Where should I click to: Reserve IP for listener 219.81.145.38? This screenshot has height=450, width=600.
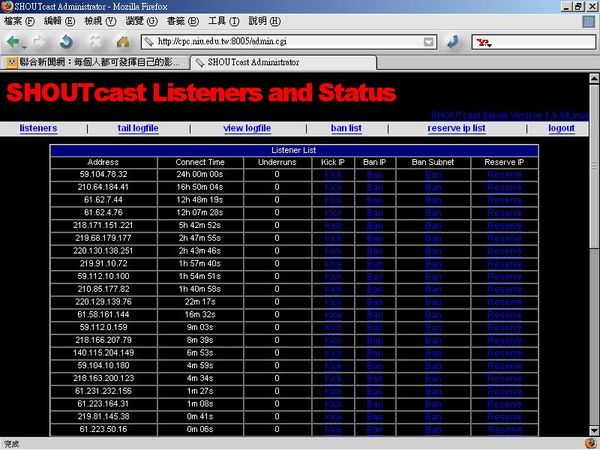pos(504,417)
